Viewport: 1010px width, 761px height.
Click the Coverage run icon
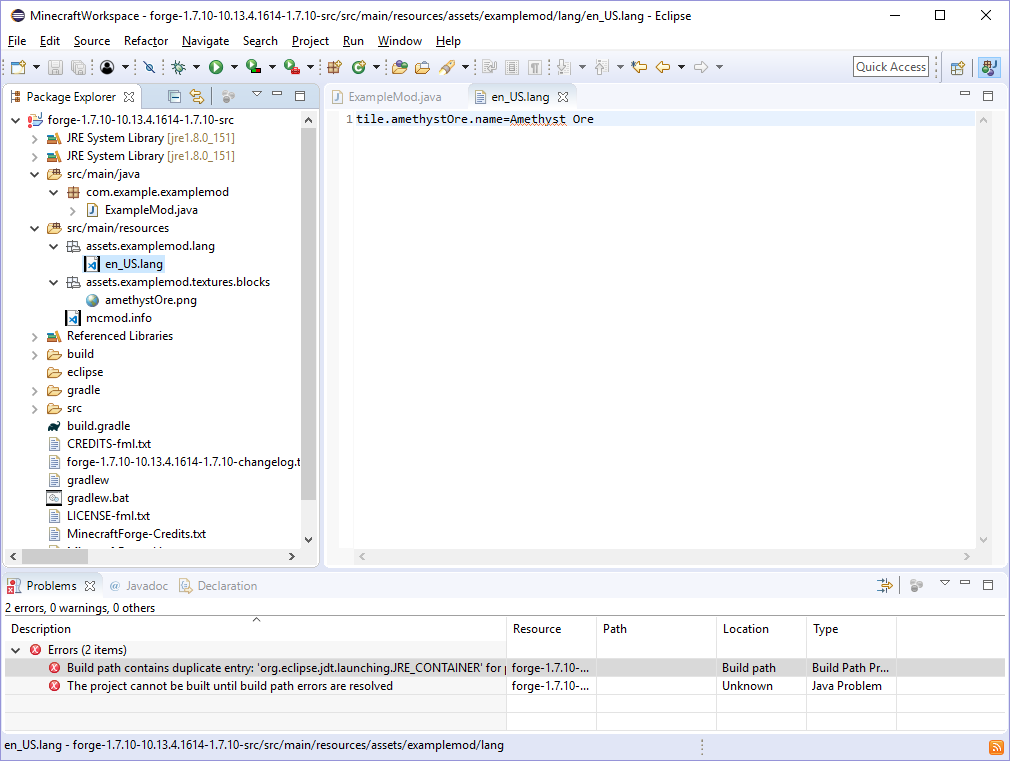coord(253,67)
